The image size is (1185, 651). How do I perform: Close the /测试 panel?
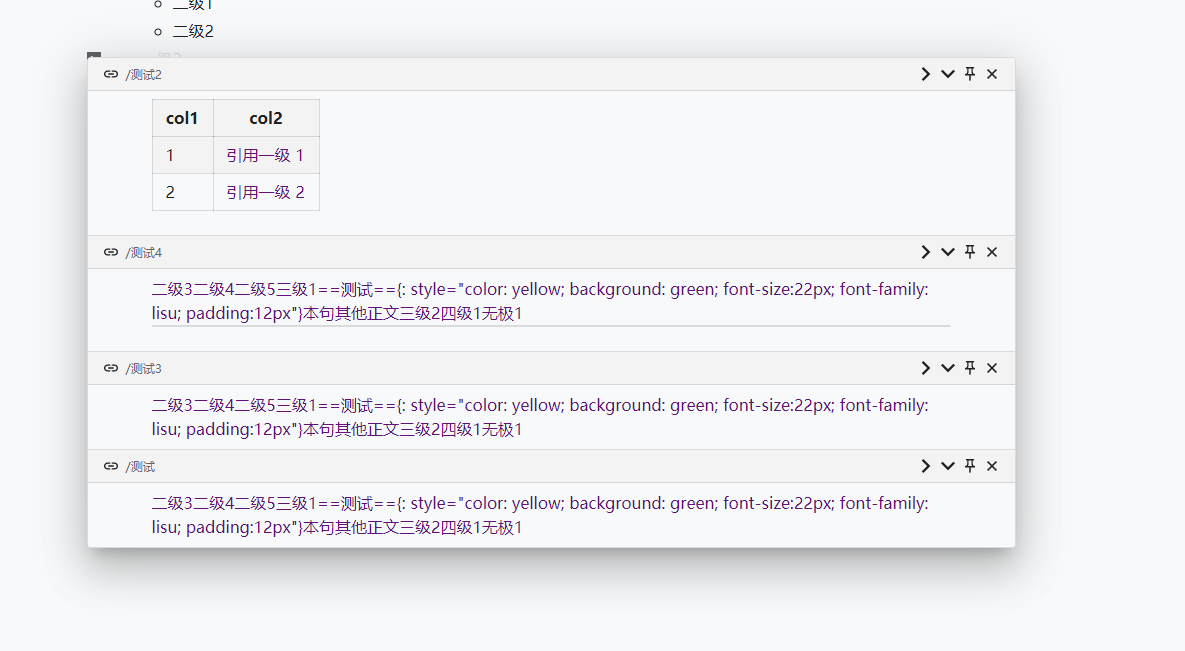992,466
